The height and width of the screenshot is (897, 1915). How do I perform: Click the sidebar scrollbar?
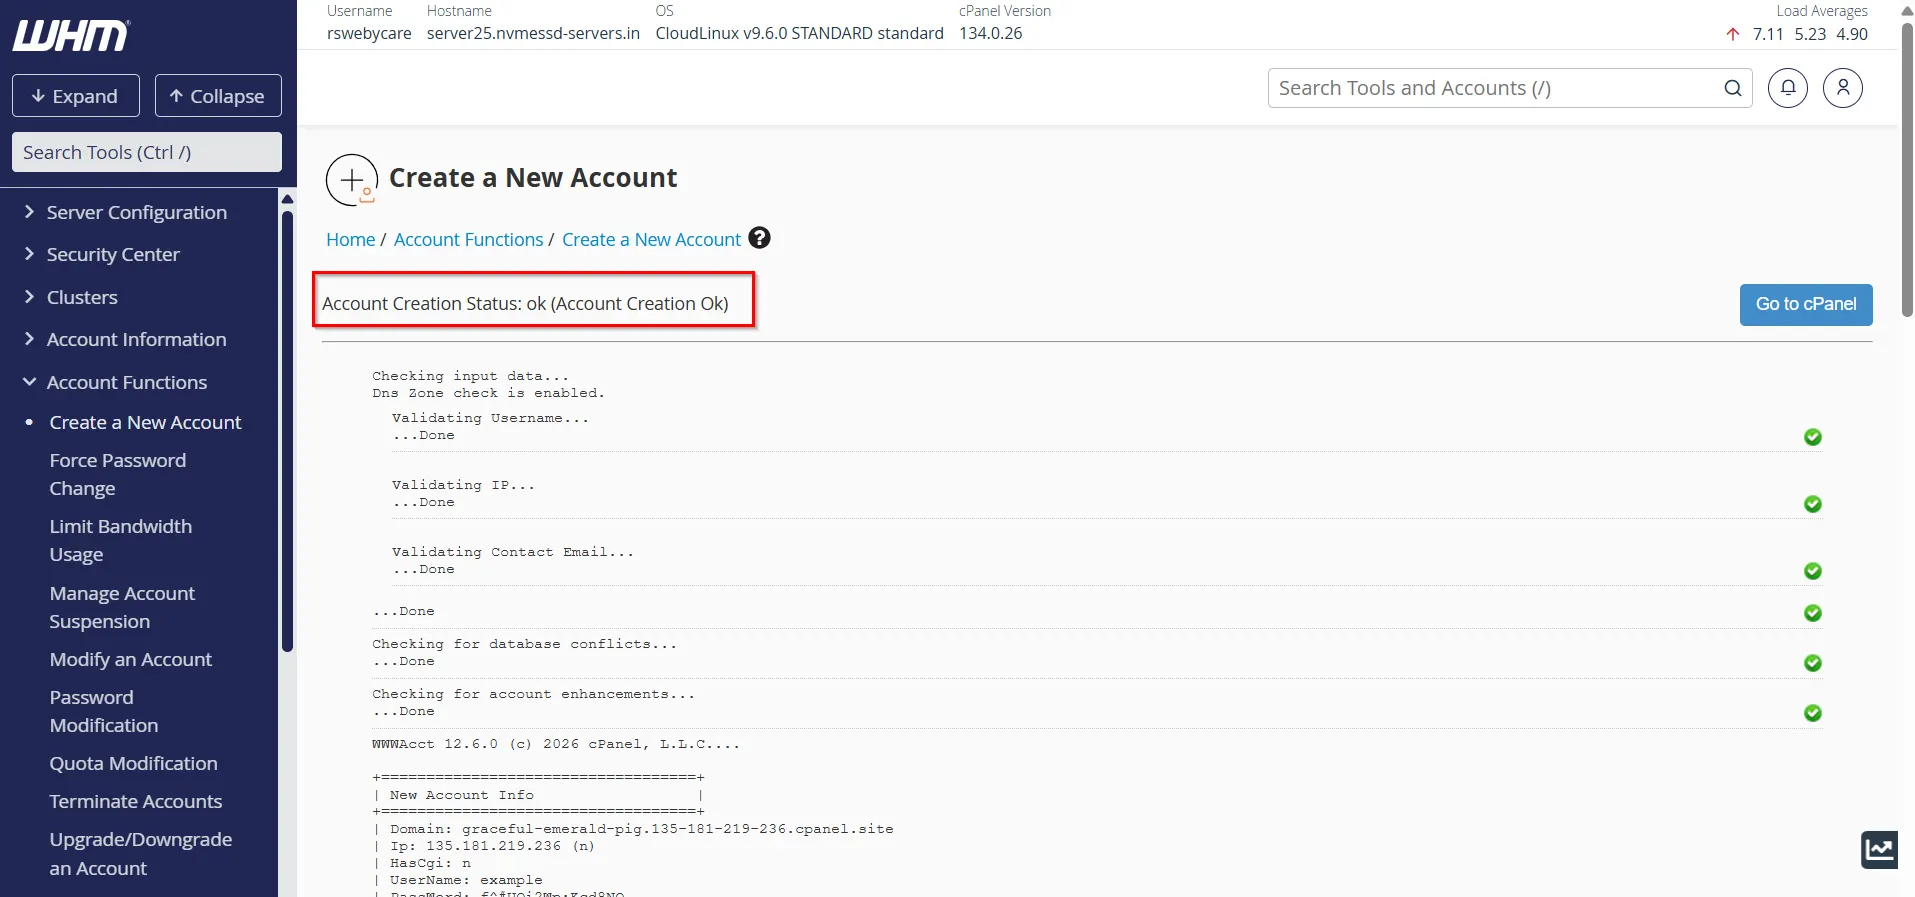[x=288, y=430]
